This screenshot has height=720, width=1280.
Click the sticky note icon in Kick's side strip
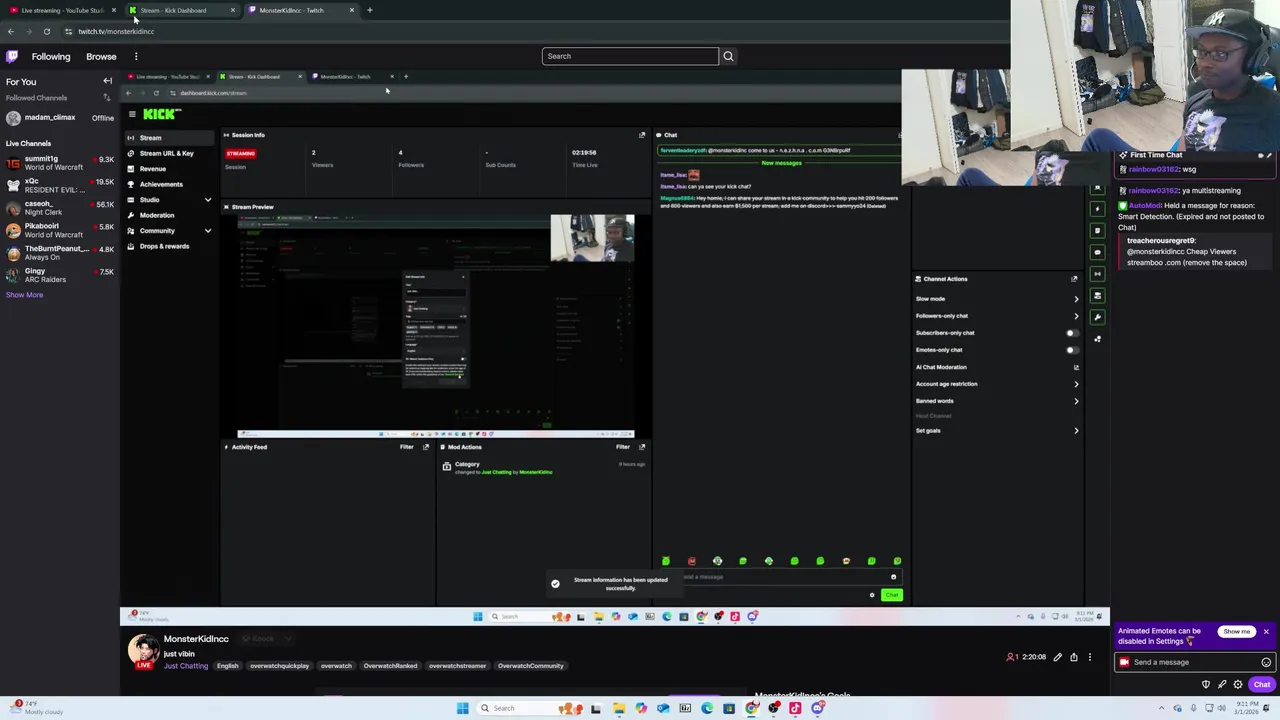coord(1097,230)
